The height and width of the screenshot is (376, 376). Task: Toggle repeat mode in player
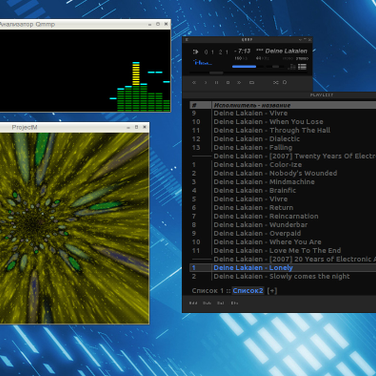coord(285,82)
